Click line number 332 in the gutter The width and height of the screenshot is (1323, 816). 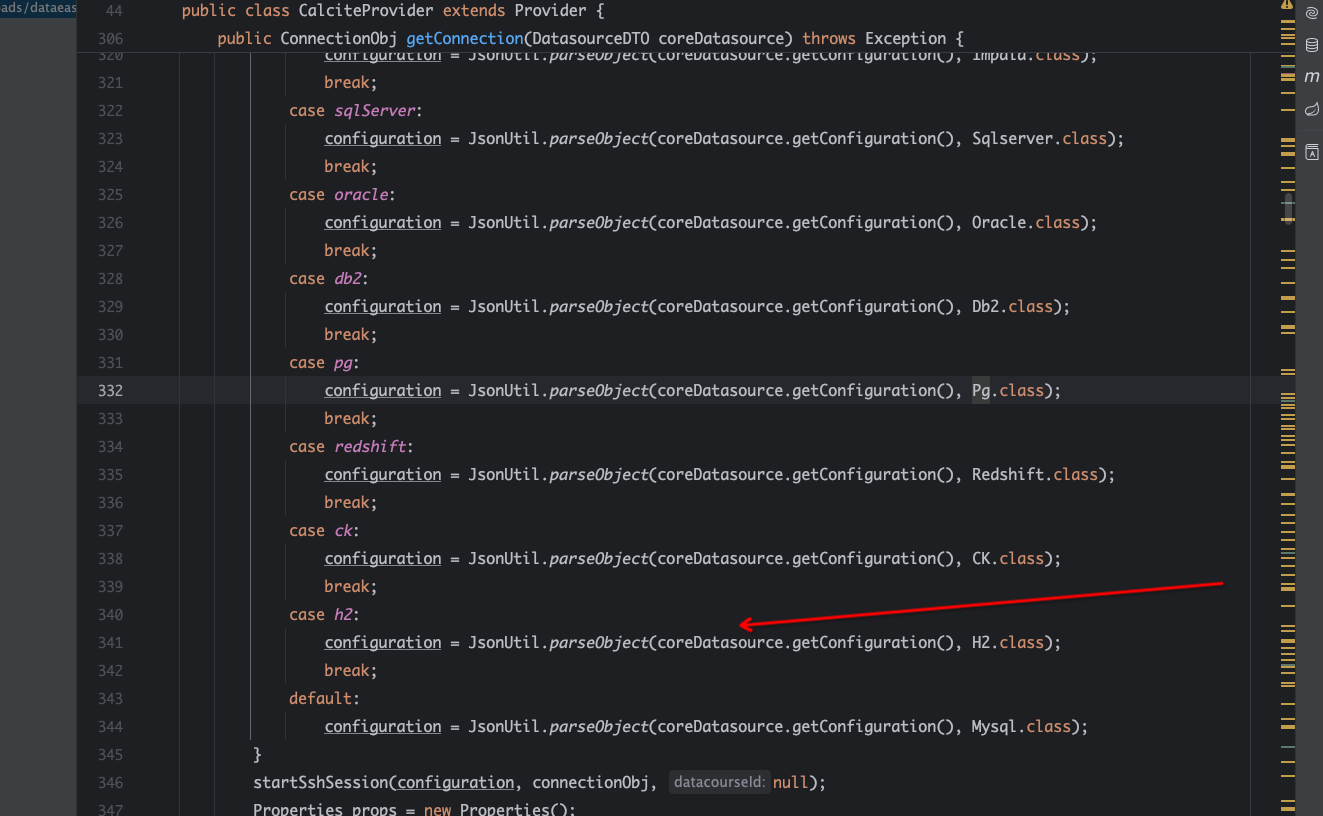point(110,391)
